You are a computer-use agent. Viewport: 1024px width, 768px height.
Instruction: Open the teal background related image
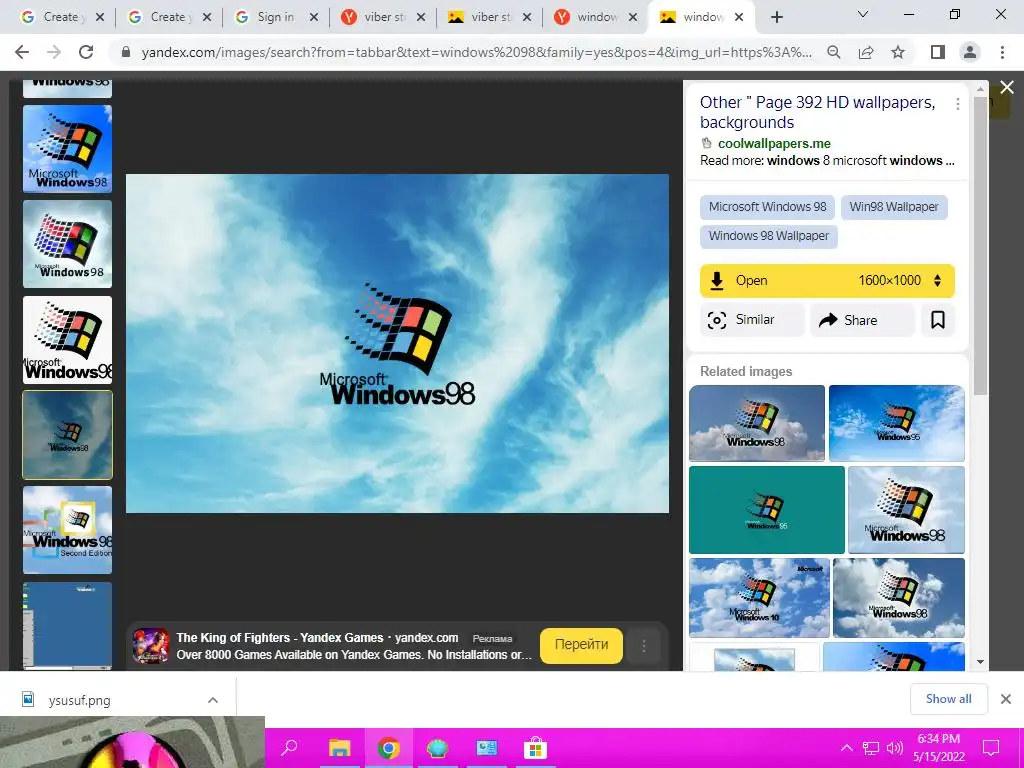click(767, 510)
